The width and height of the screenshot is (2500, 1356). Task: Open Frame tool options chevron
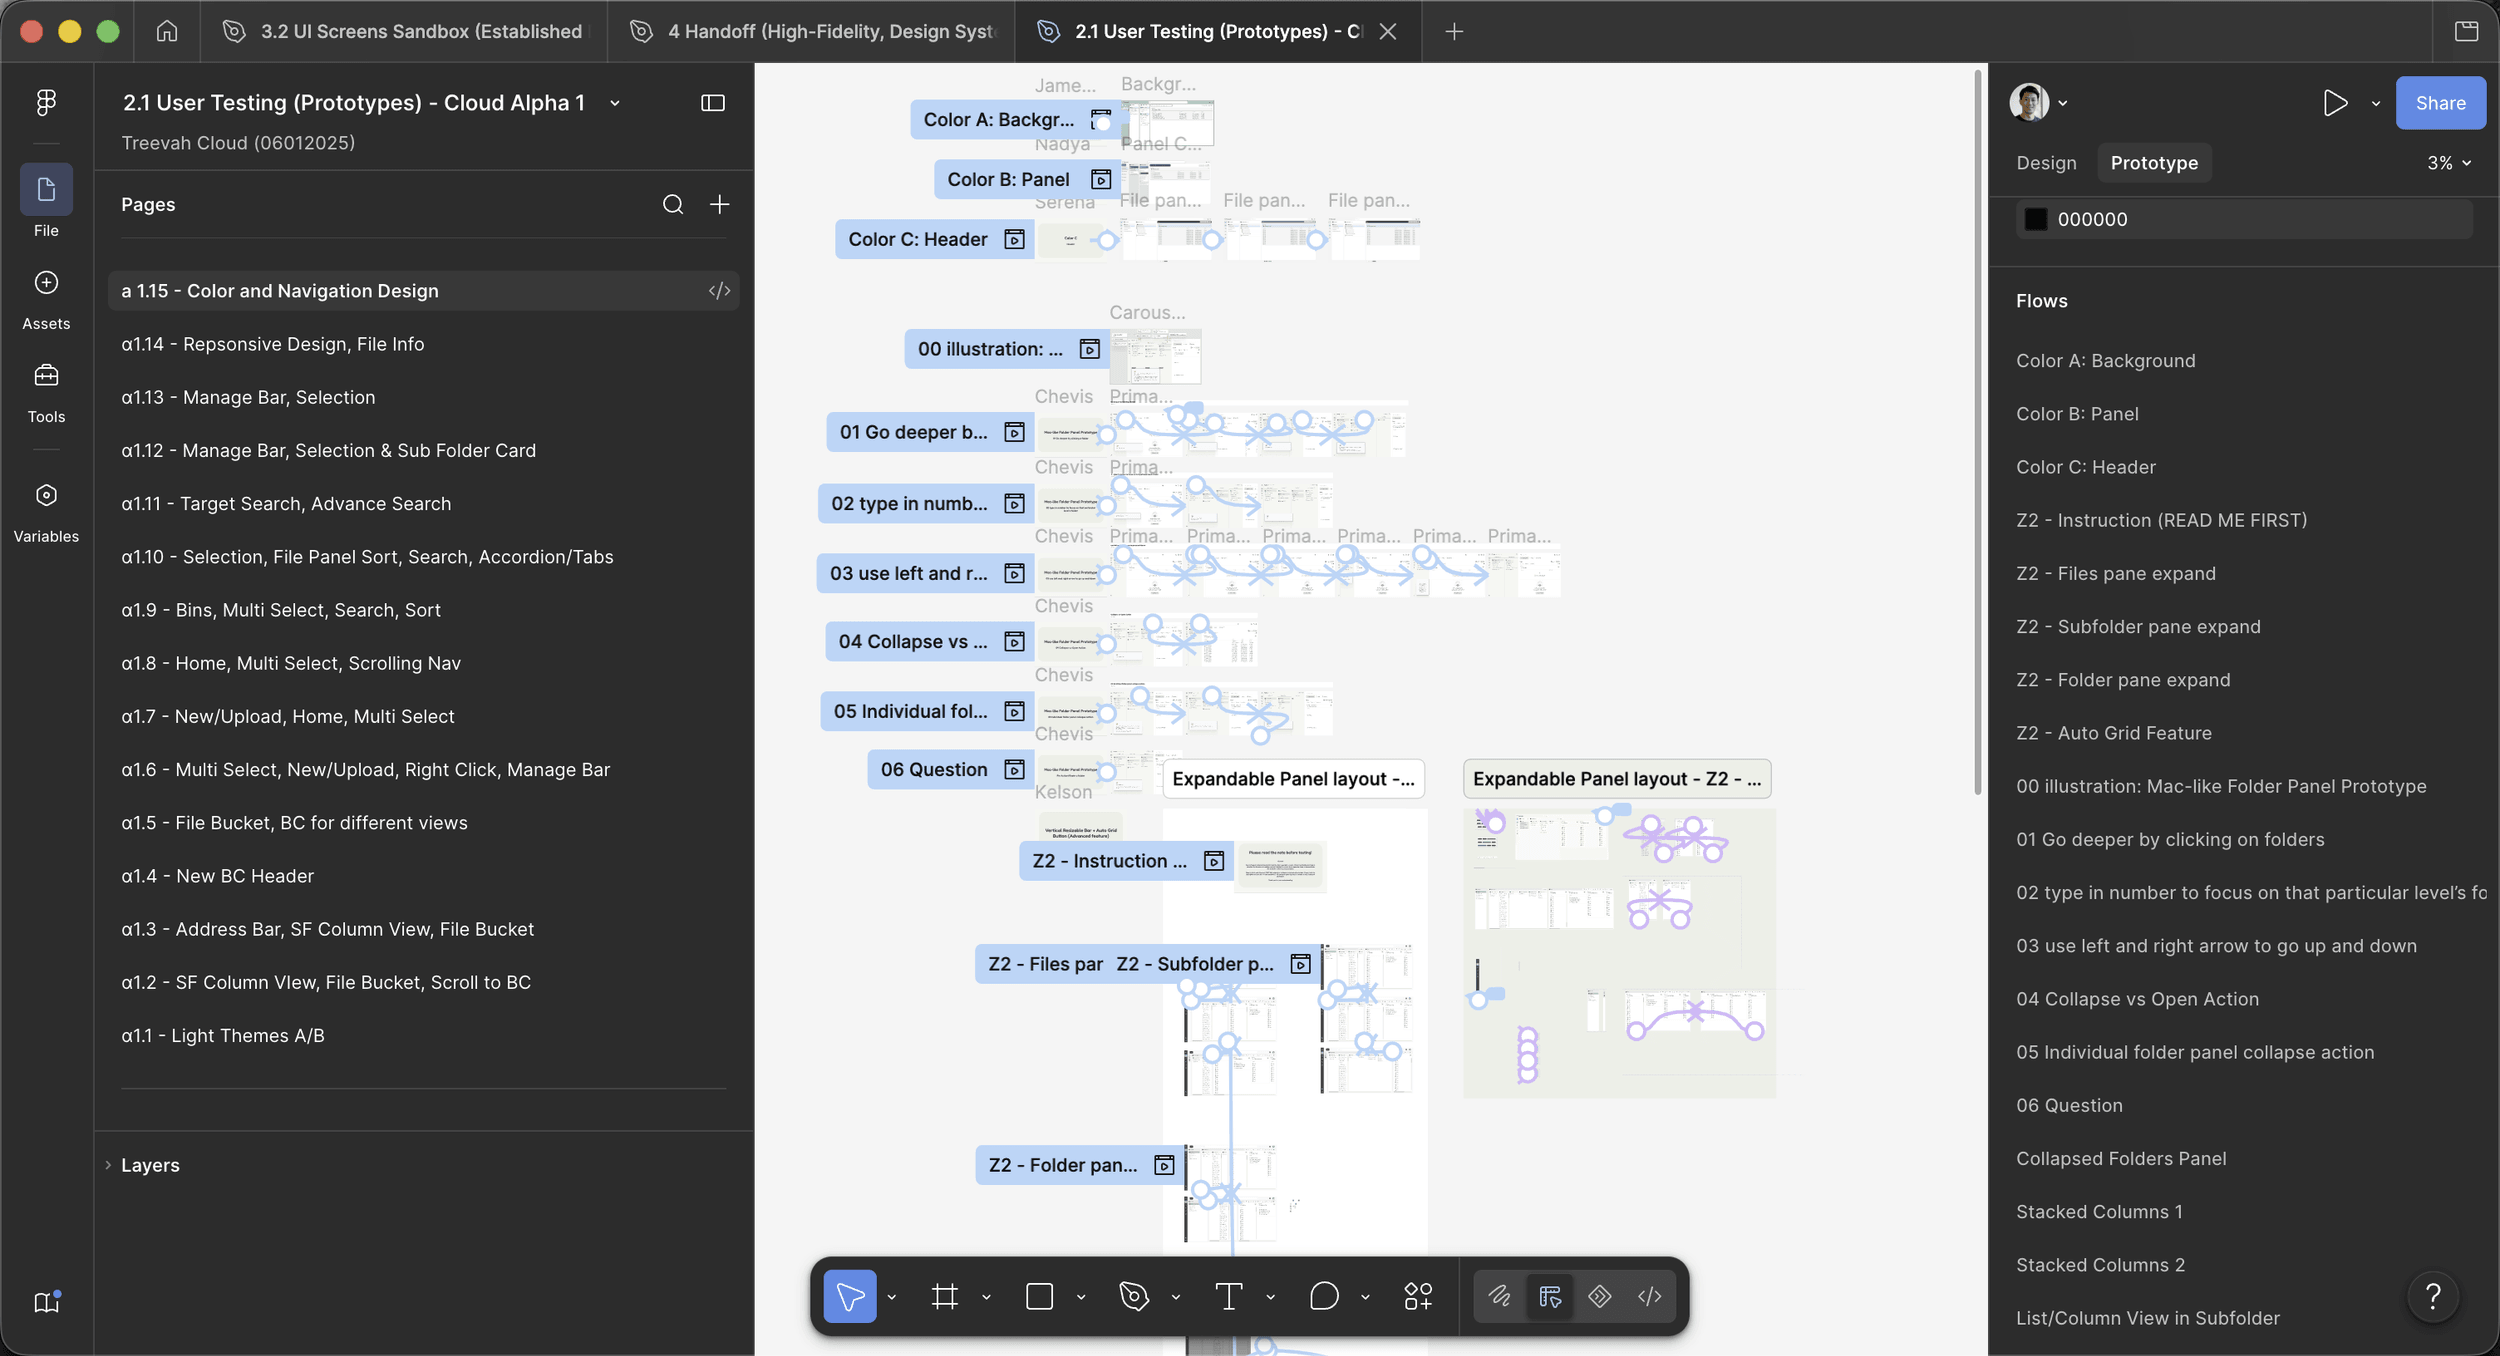(x=986, y=1297)
